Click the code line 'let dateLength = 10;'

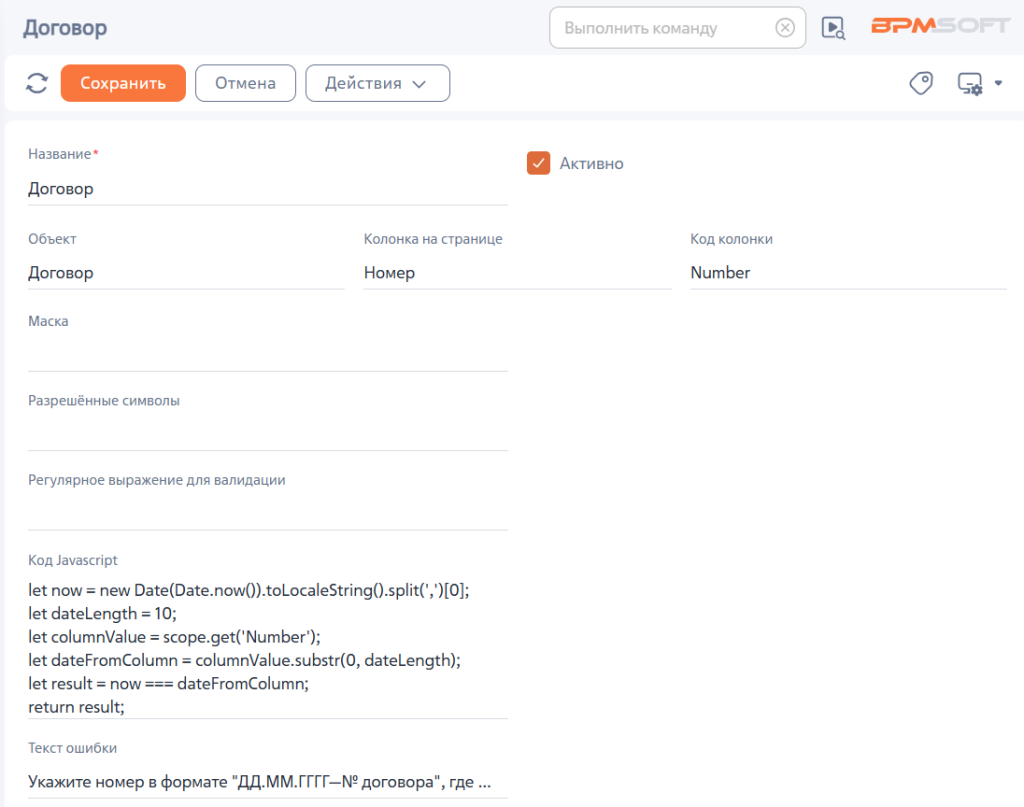pyautogui.click(x=103, y=614)
